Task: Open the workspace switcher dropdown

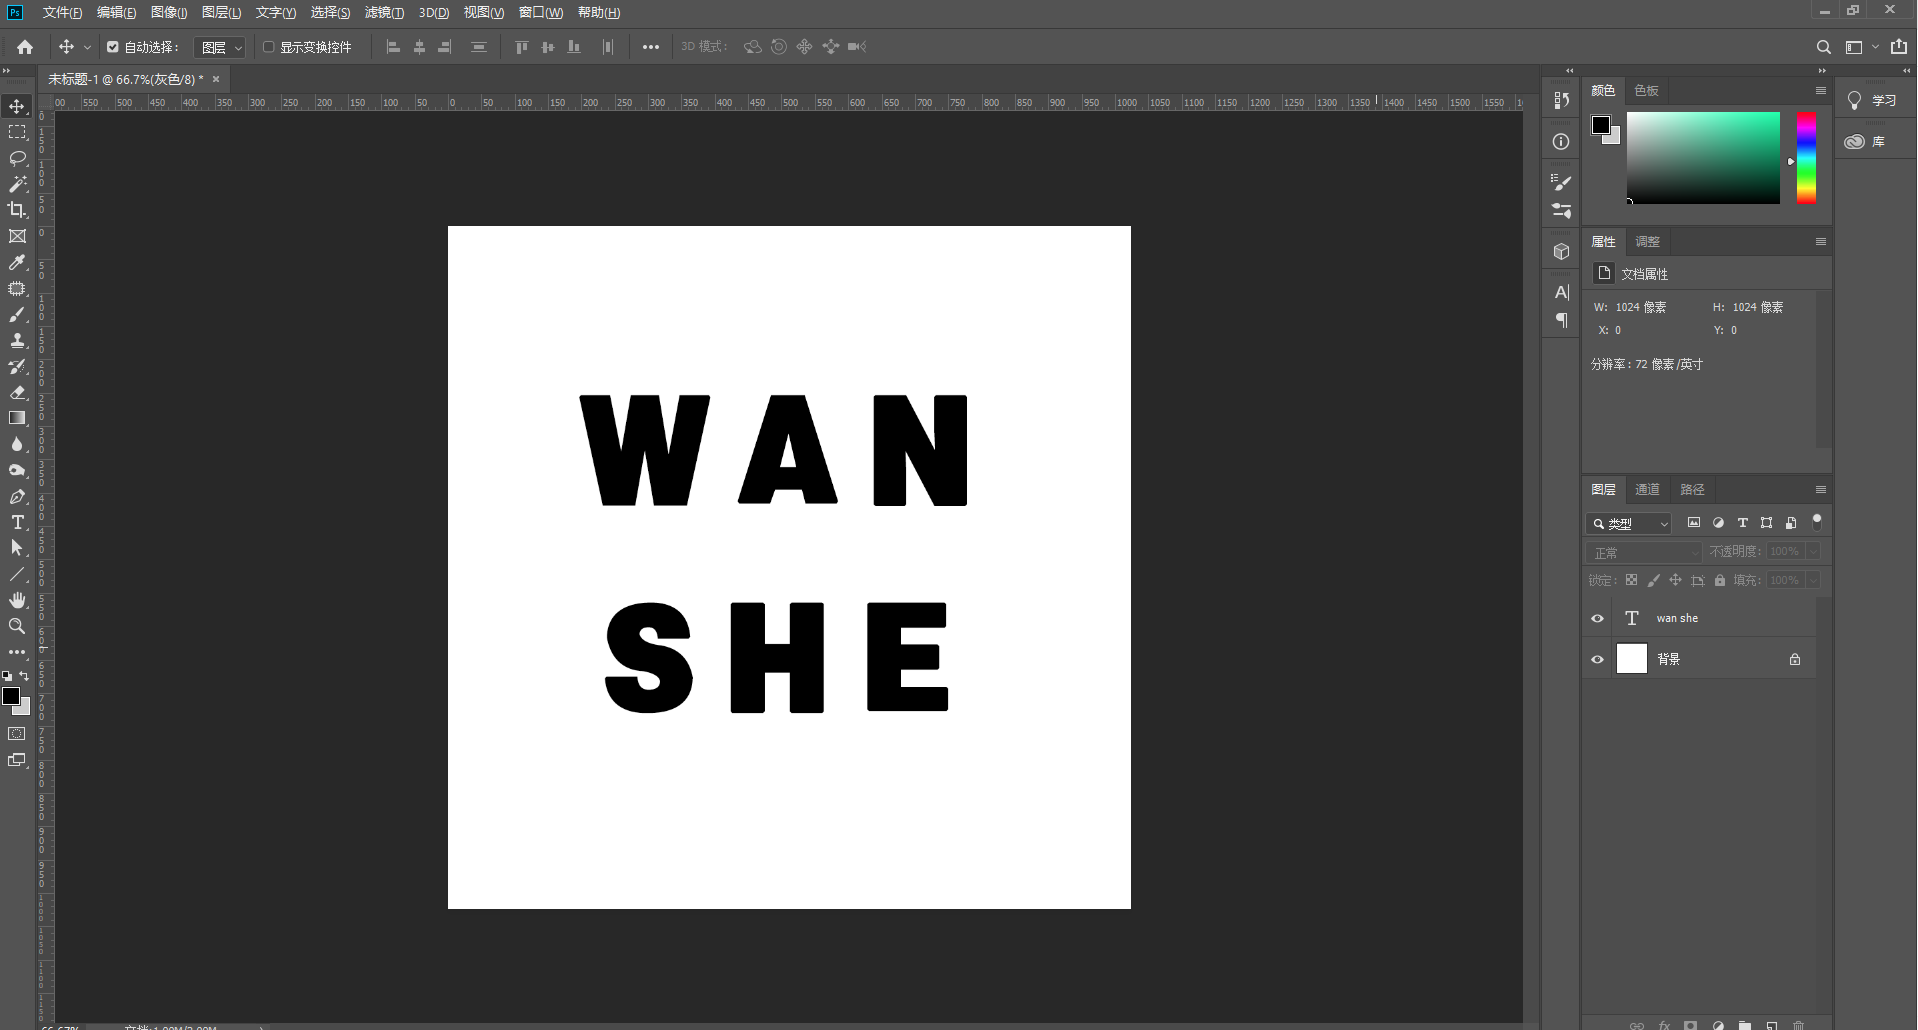Action: 1861,47
